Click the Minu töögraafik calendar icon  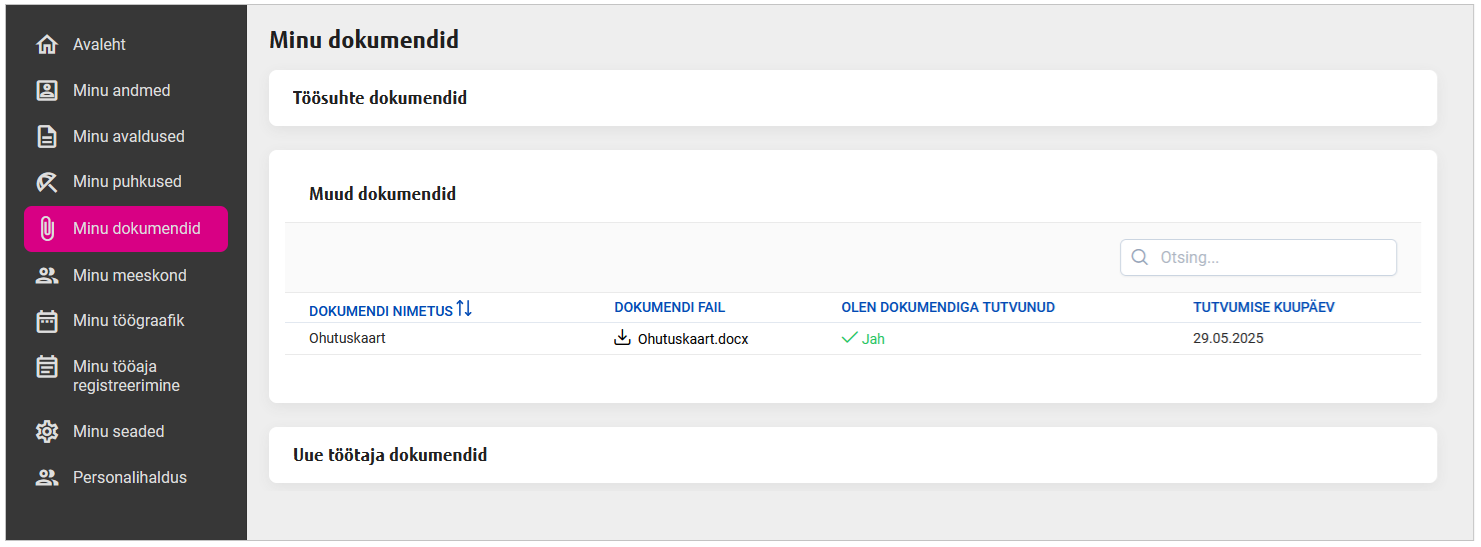[47, 322]
